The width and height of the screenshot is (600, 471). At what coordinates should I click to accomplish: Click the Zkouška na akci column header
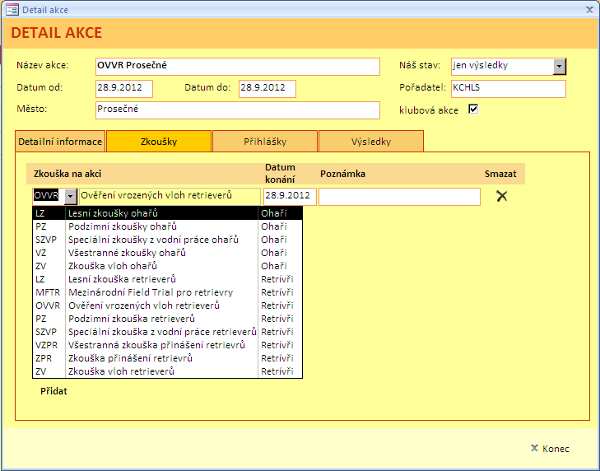click(67, 174)
